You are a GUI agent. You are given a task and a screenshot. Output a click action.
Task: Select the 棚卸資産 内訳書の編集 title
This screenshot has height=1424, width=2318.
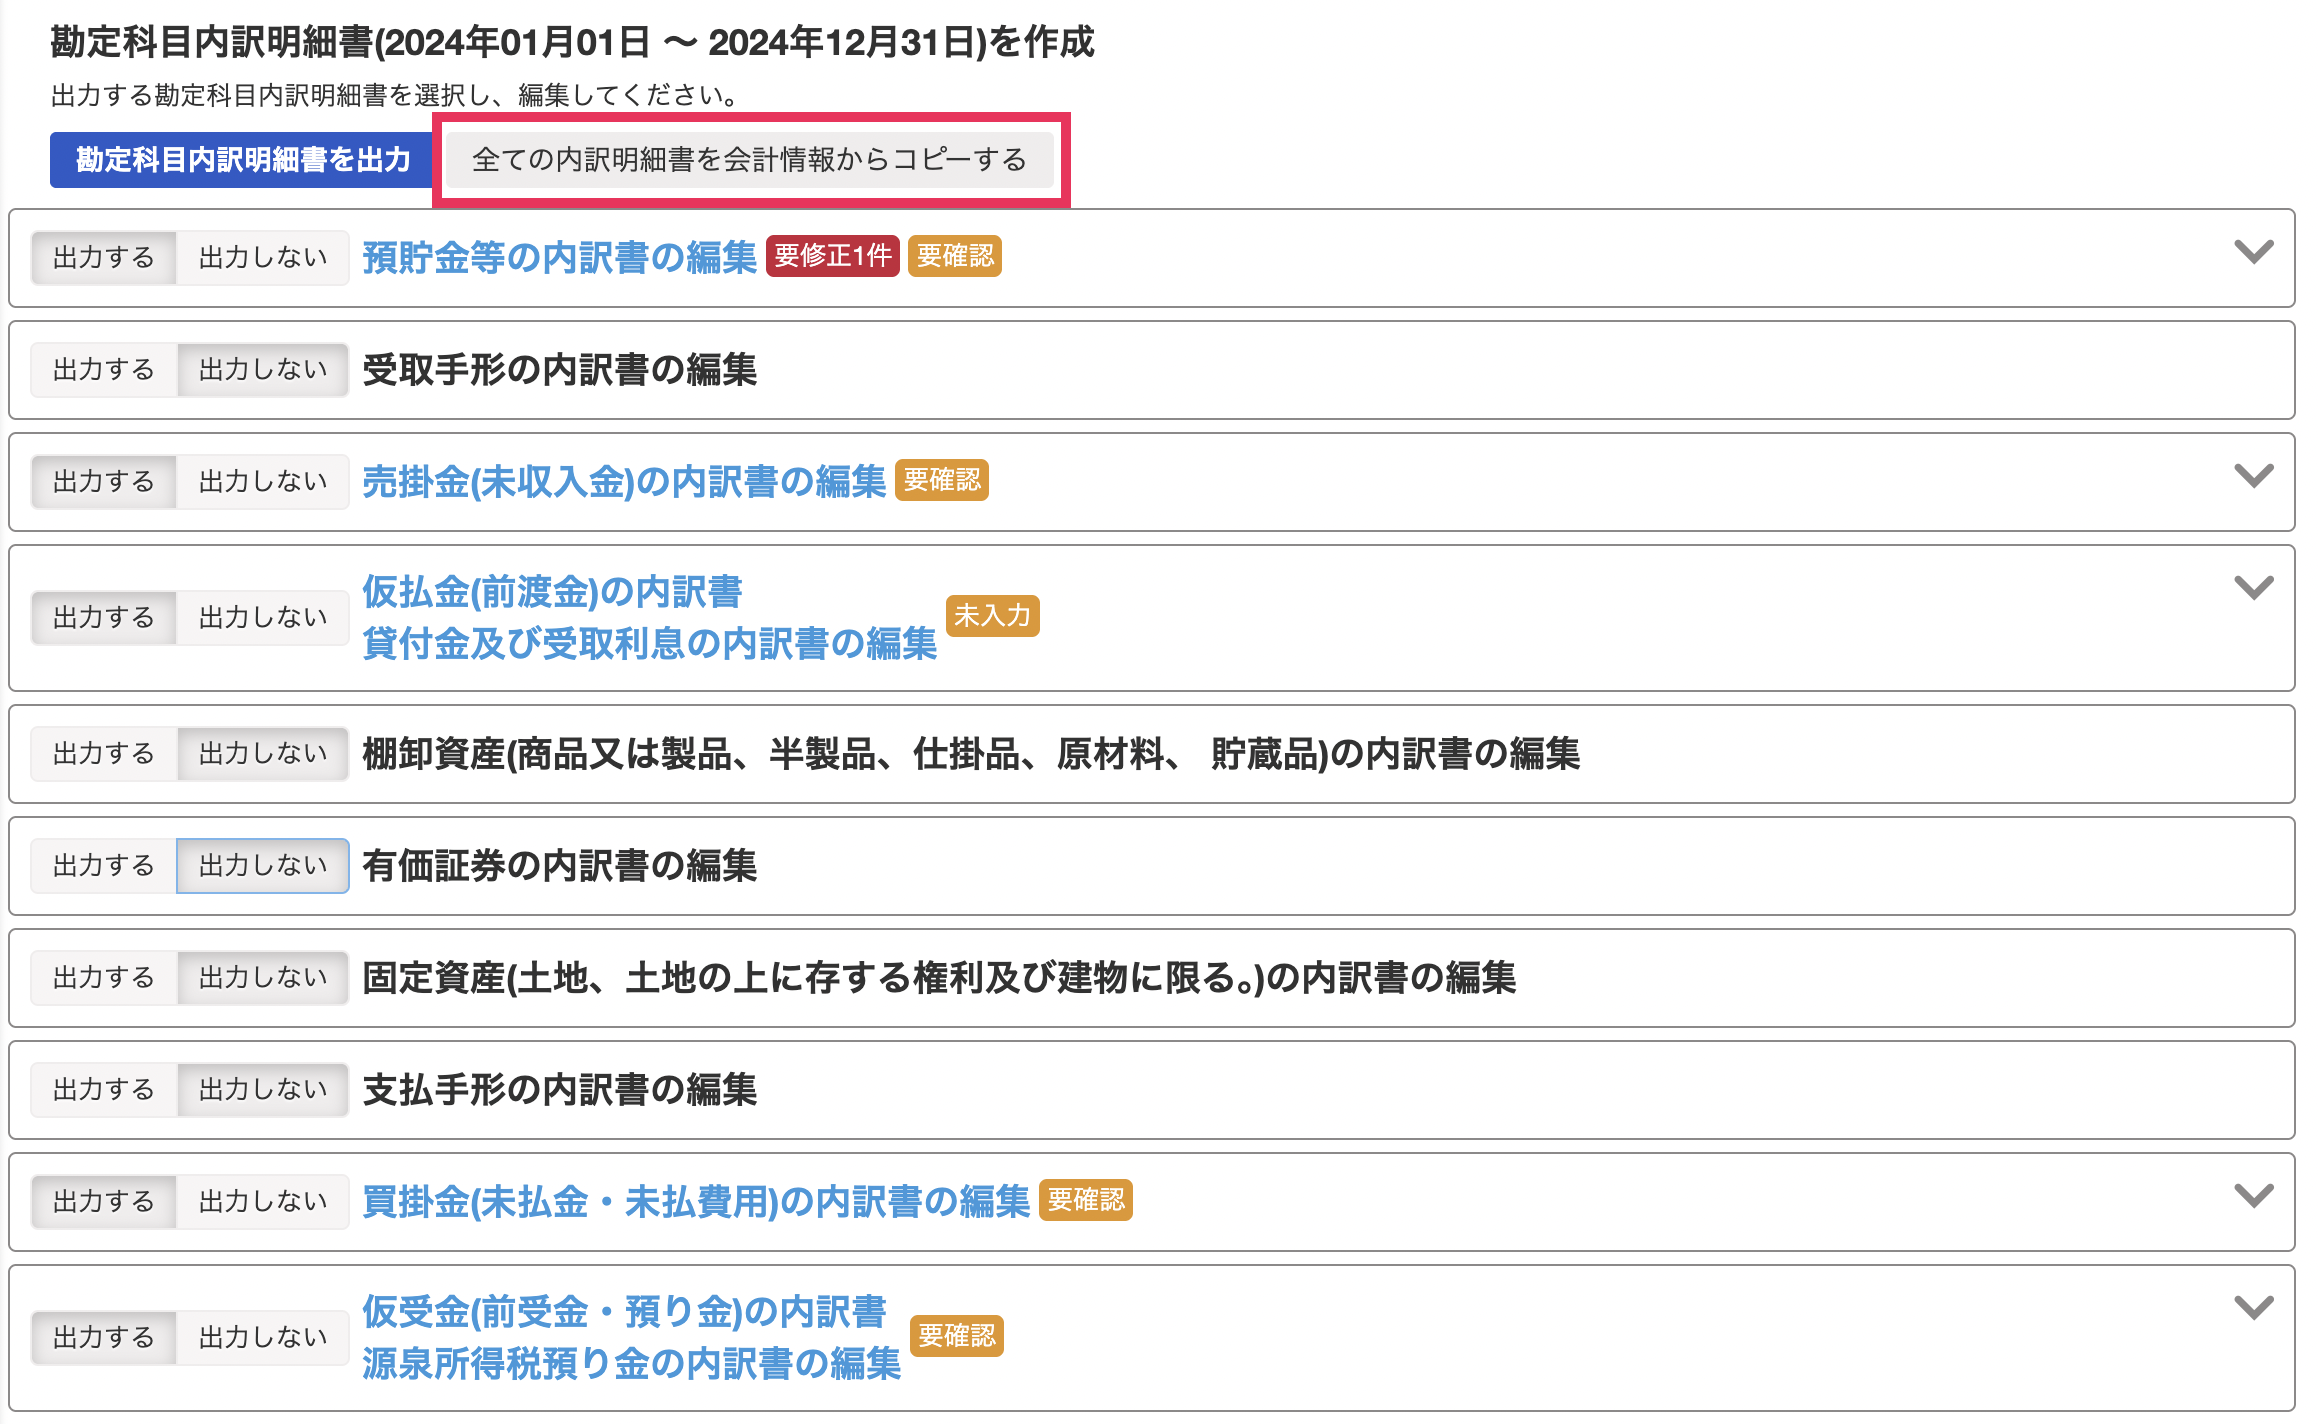tap(971, 754)
